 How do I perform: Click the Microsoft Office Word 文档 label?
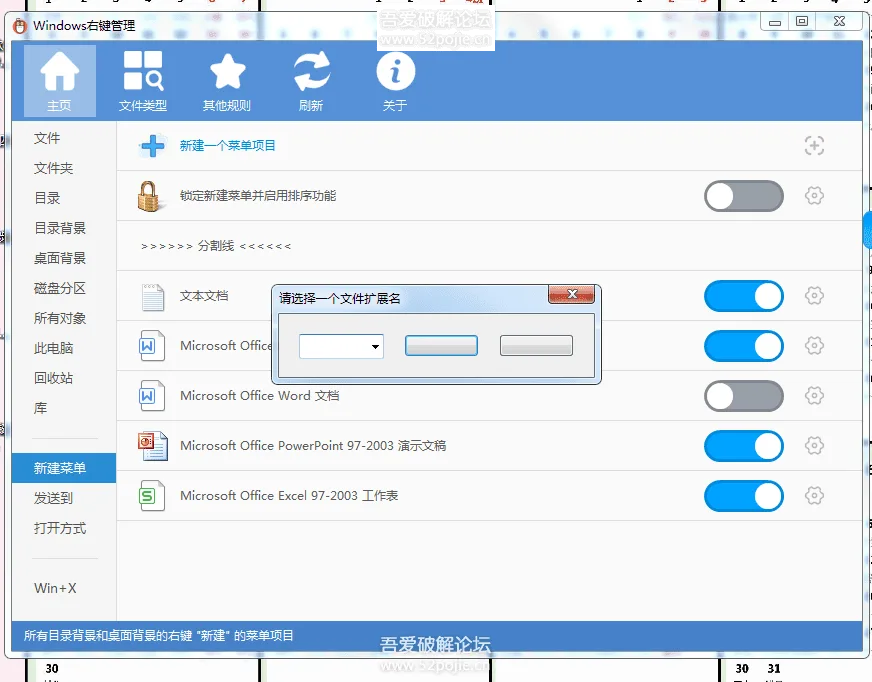pyautogui.click(x=260, y=396)
